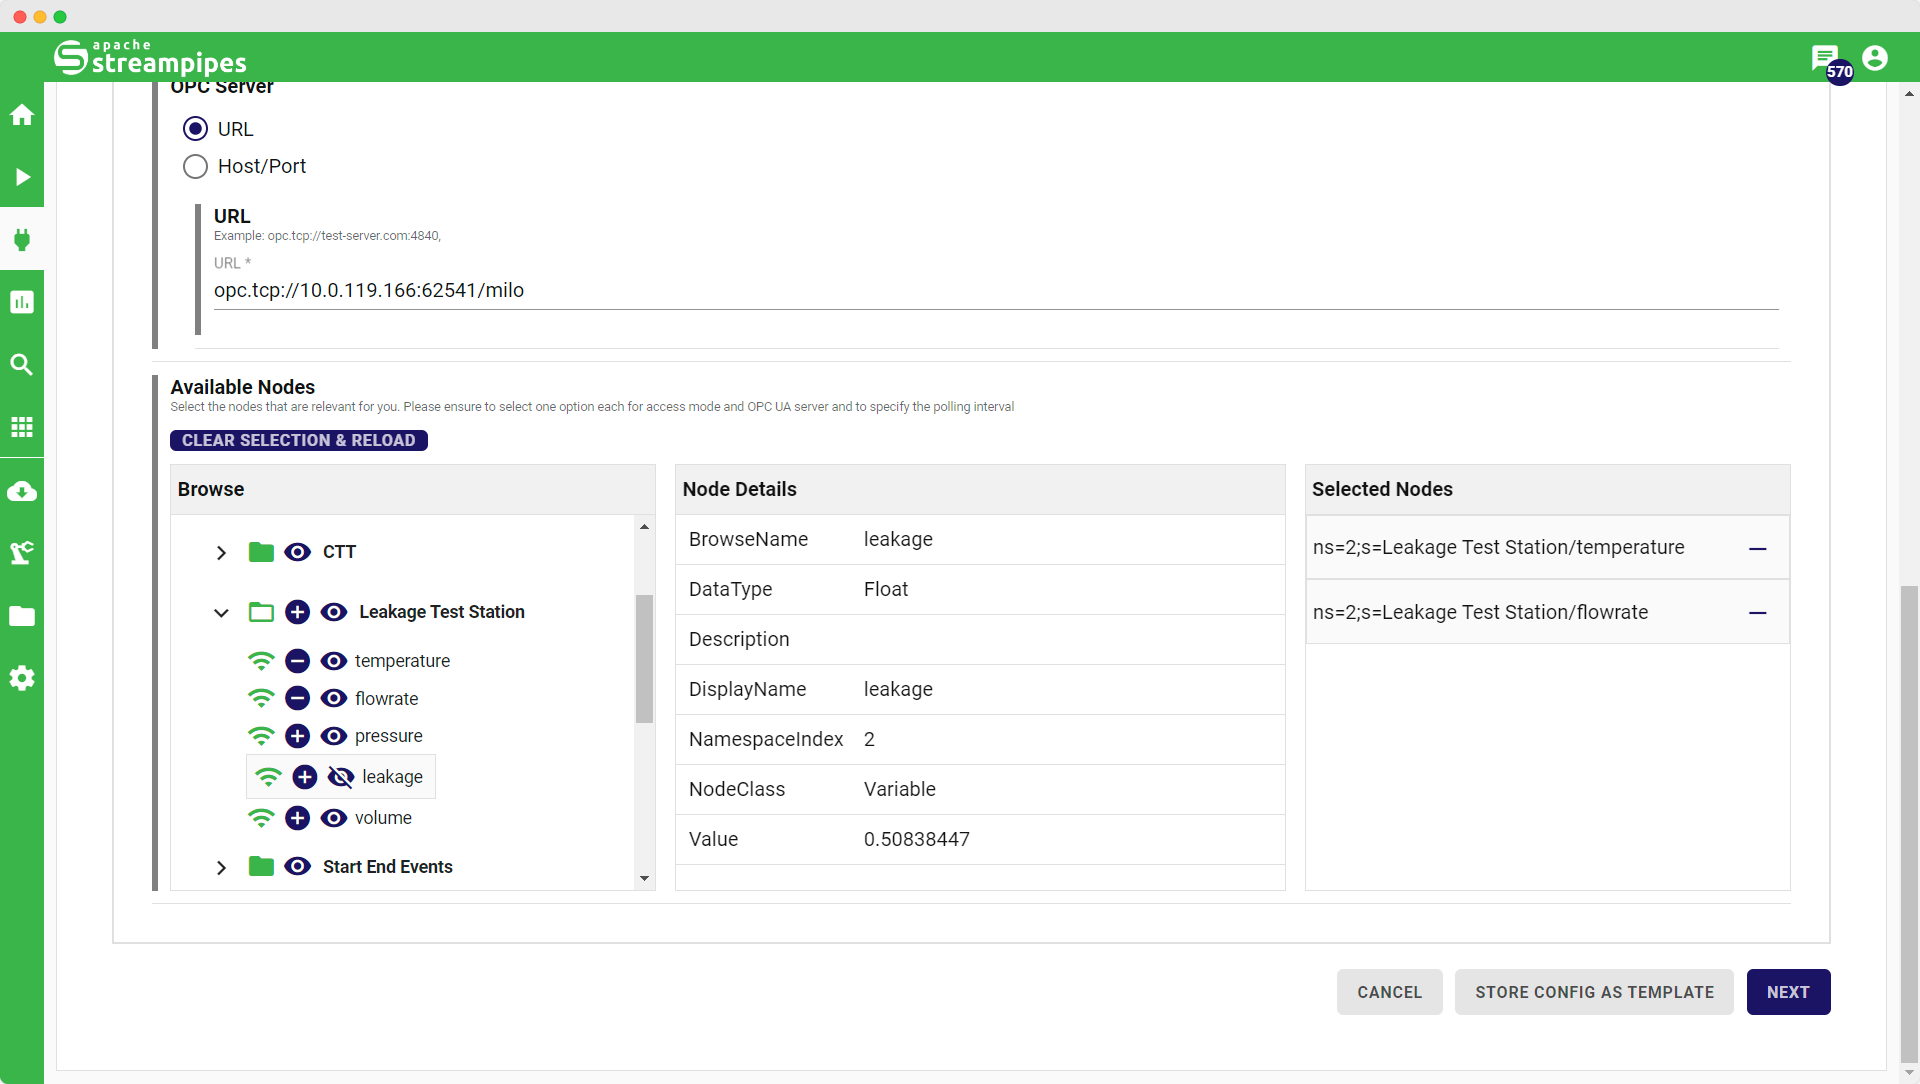Select the URL radio option

point(196,129)
